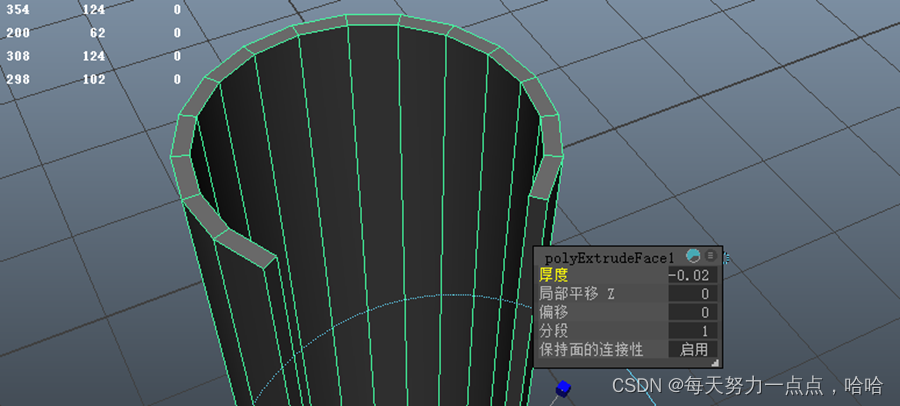Select the 厚度 attribute label
900x406 pixels.
[554, 275]
